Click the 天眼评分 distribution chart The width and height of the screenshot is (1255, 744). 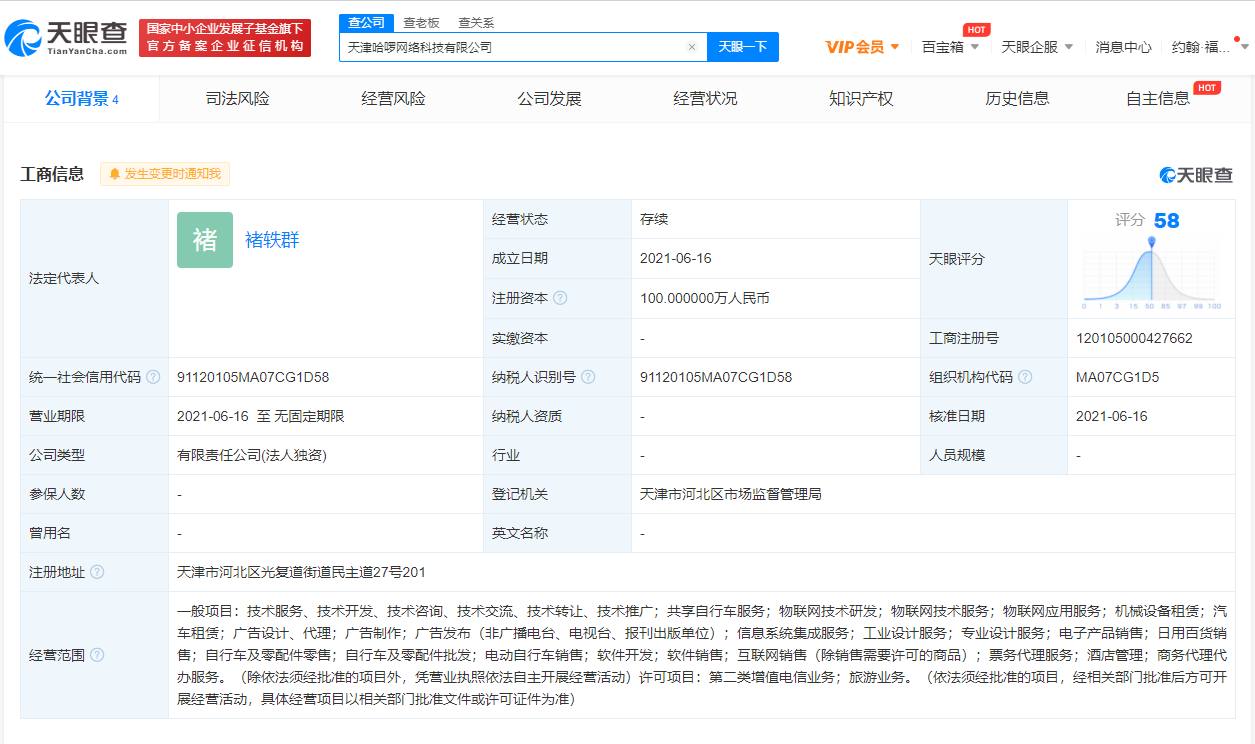point(1151,273)
